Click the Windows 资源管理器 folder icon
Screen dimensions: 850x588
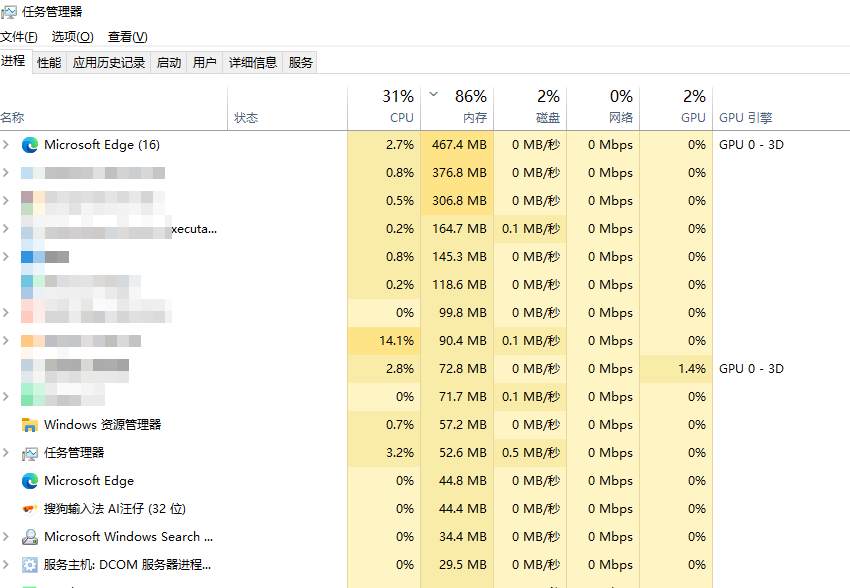[30, 425]
